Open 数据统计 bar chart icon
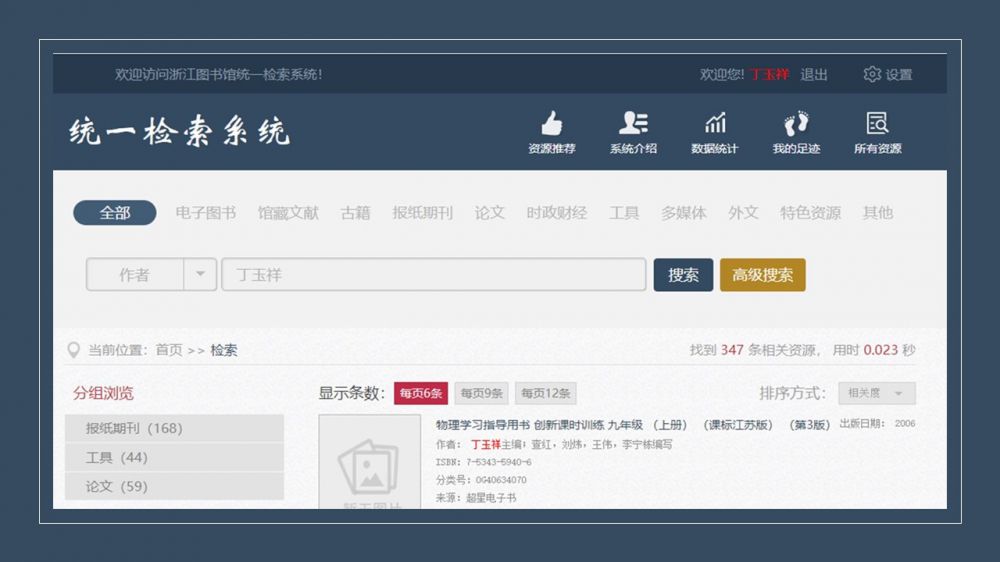1000x562 pixels. [x=714, y=124]
